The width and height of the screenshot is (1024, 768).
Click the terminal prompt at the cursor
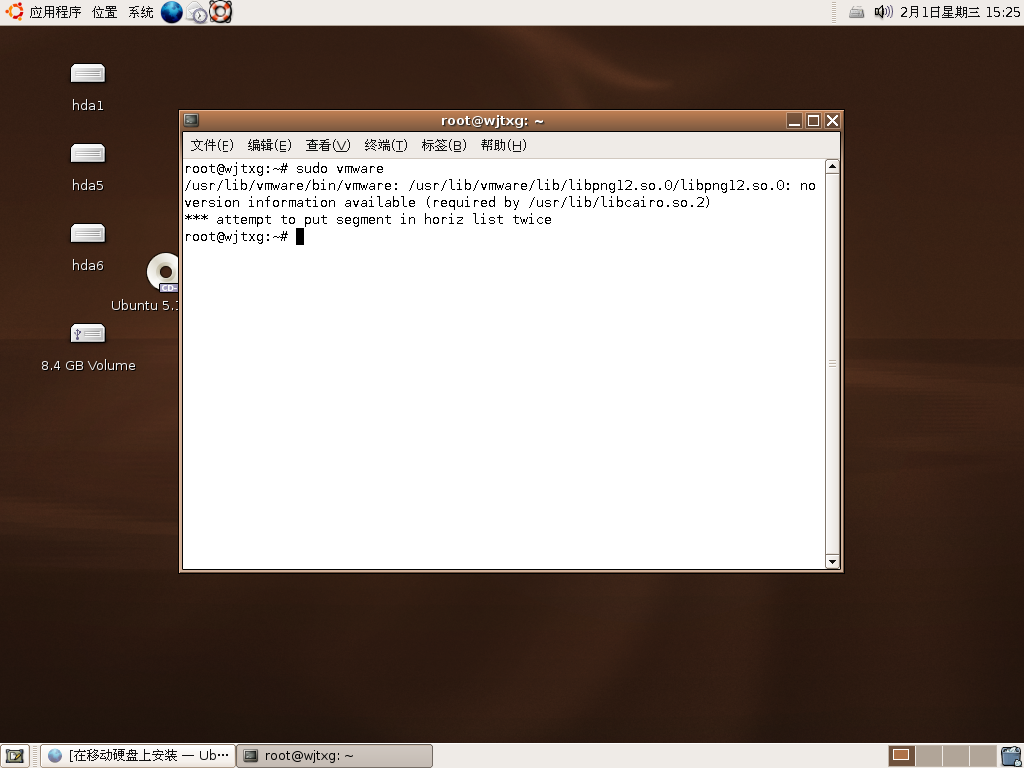[244, 236]
